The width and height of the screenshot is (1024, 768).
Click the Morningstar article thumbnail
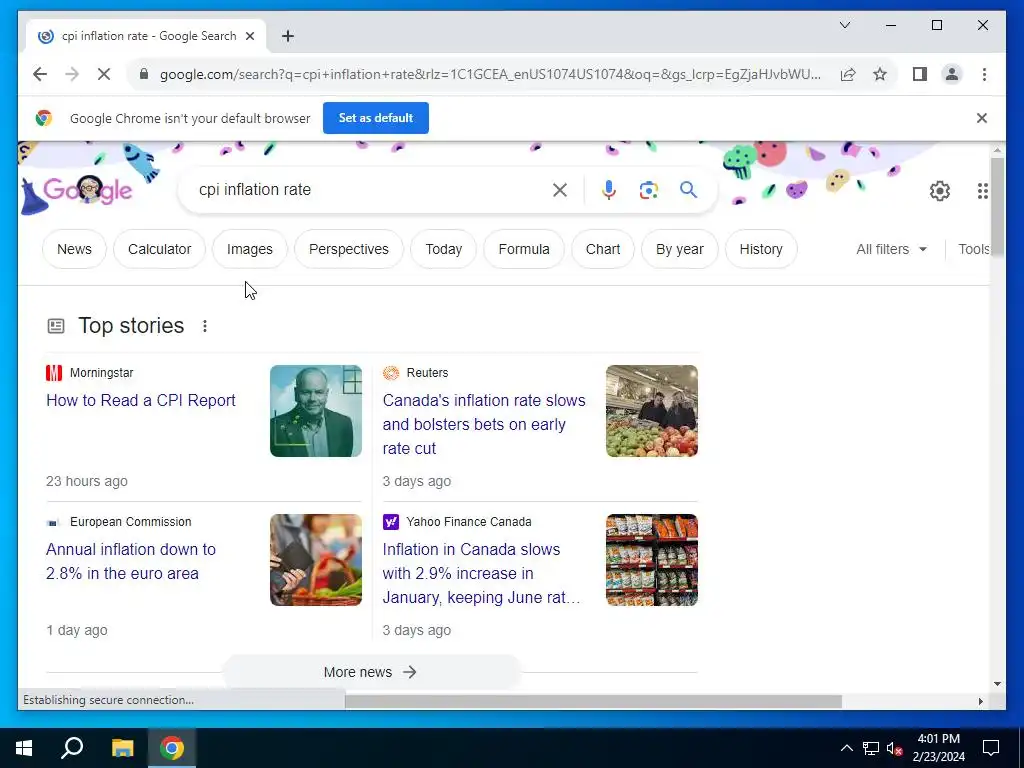316,411
